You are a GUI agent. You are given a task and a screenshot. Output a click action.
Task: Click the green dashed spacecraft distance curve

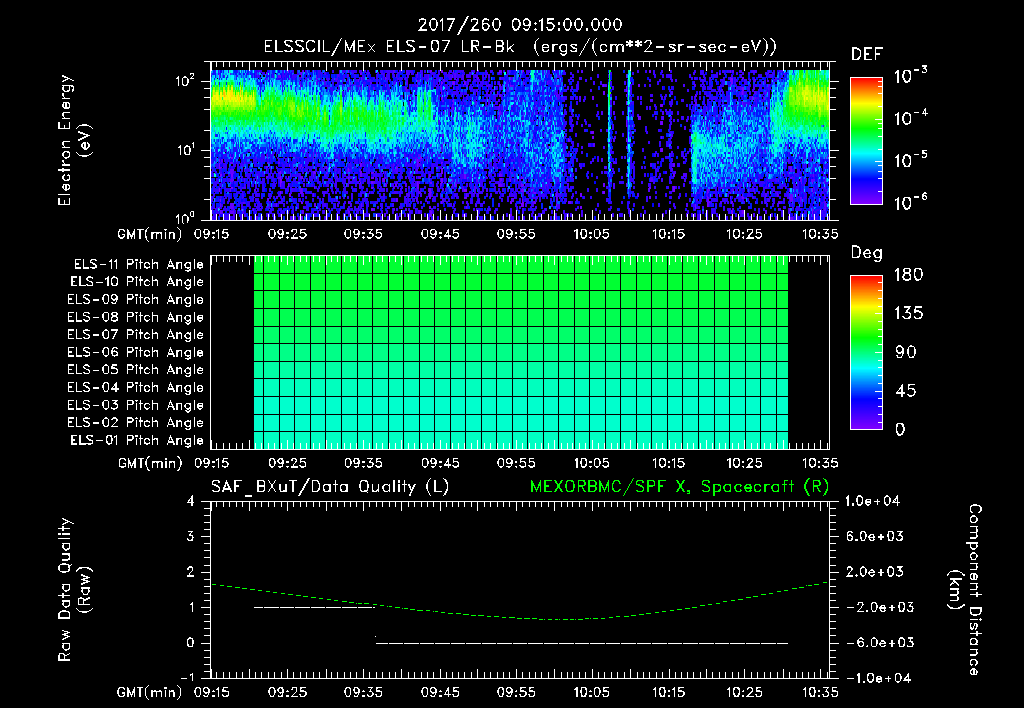pyautogui.click(x=520, y=615)
